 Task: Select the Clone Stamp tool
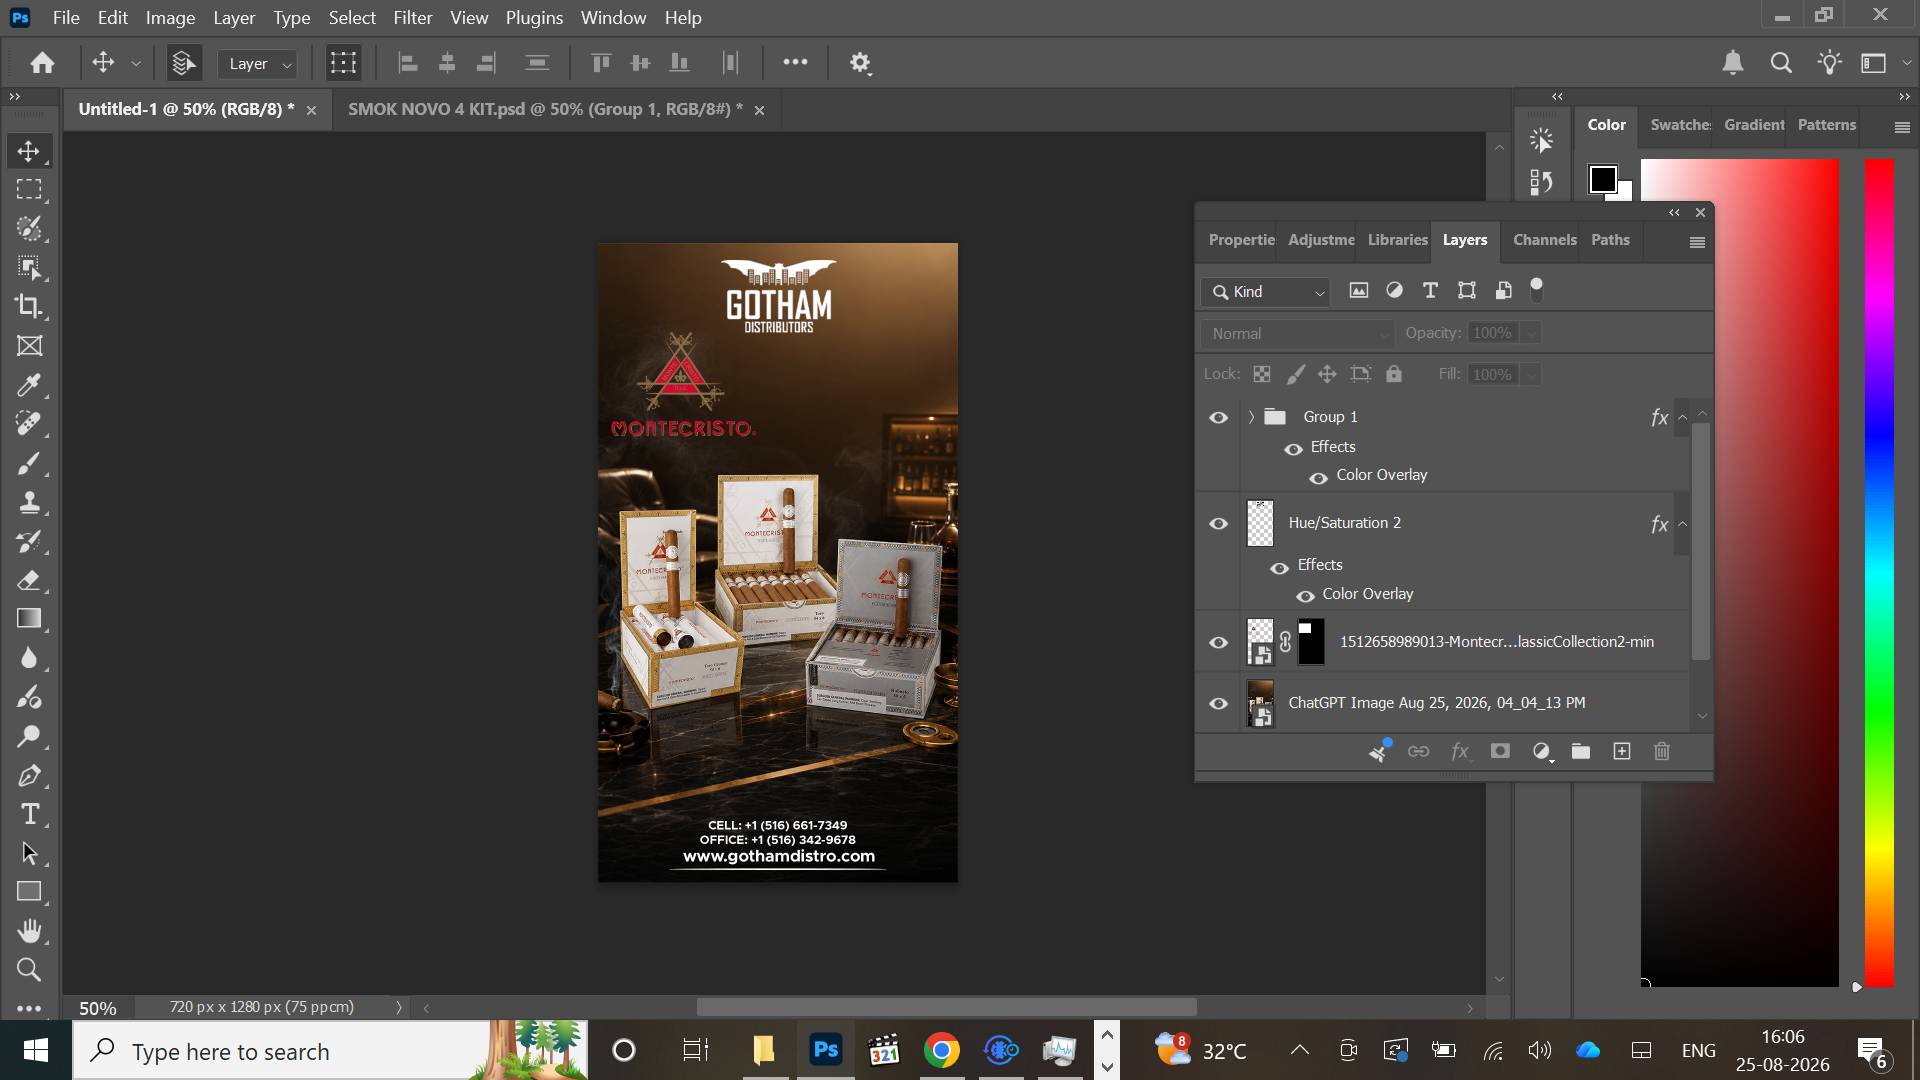29,502
